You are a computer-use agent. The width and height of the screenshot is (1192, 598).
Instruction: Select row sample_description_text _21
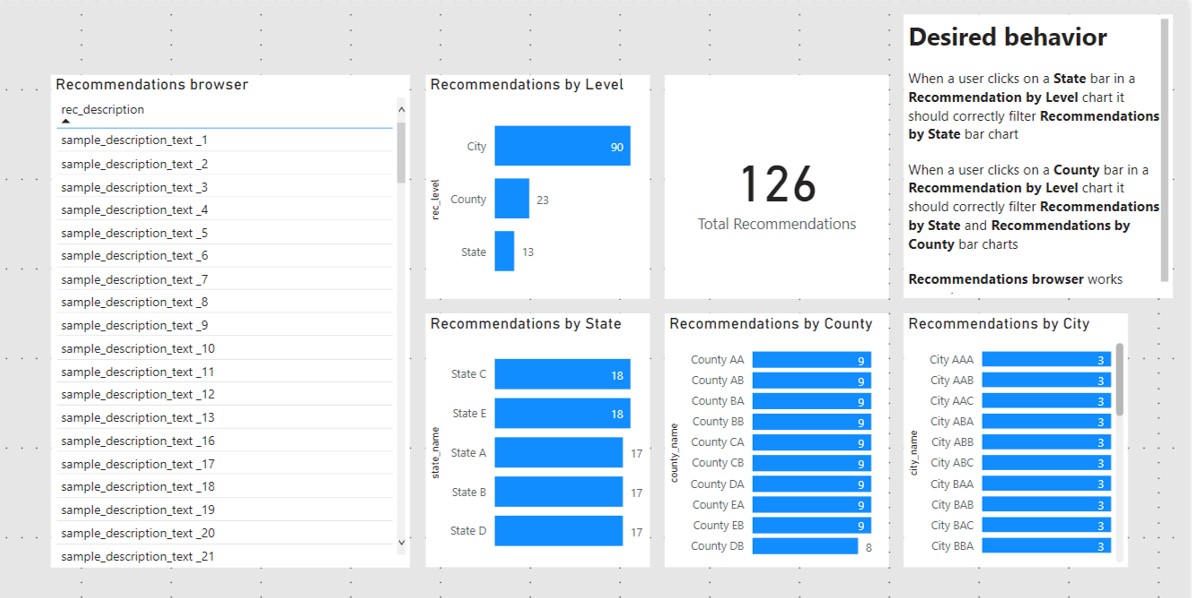[x=225, y=556]
